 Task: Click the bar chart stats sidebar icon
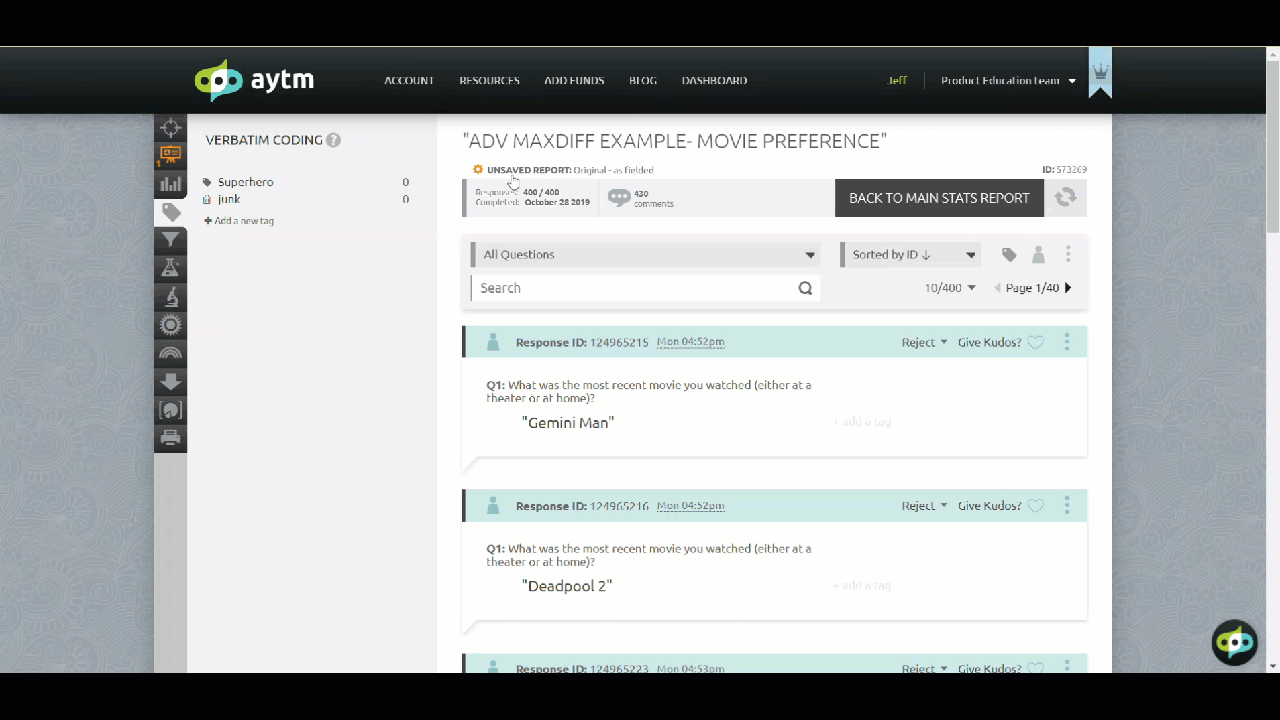(x=171, y=184)
